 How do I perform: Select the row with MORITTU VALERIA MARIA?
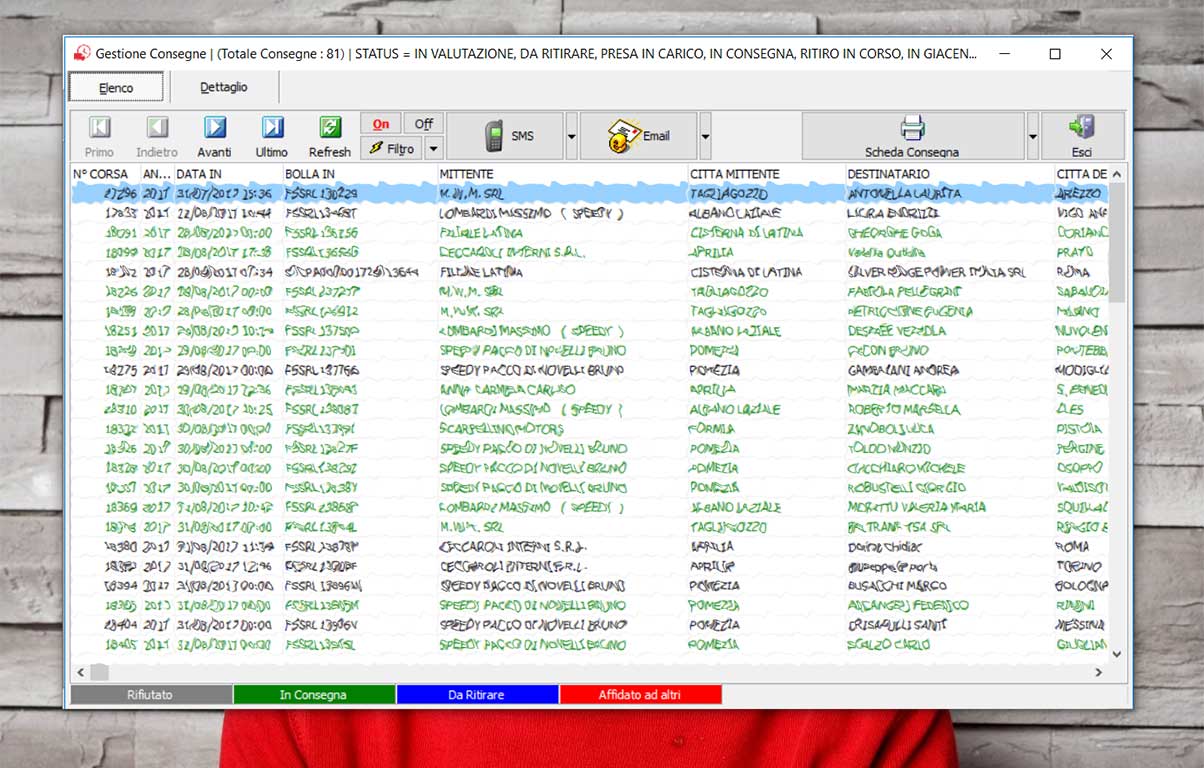click(590, 507)
